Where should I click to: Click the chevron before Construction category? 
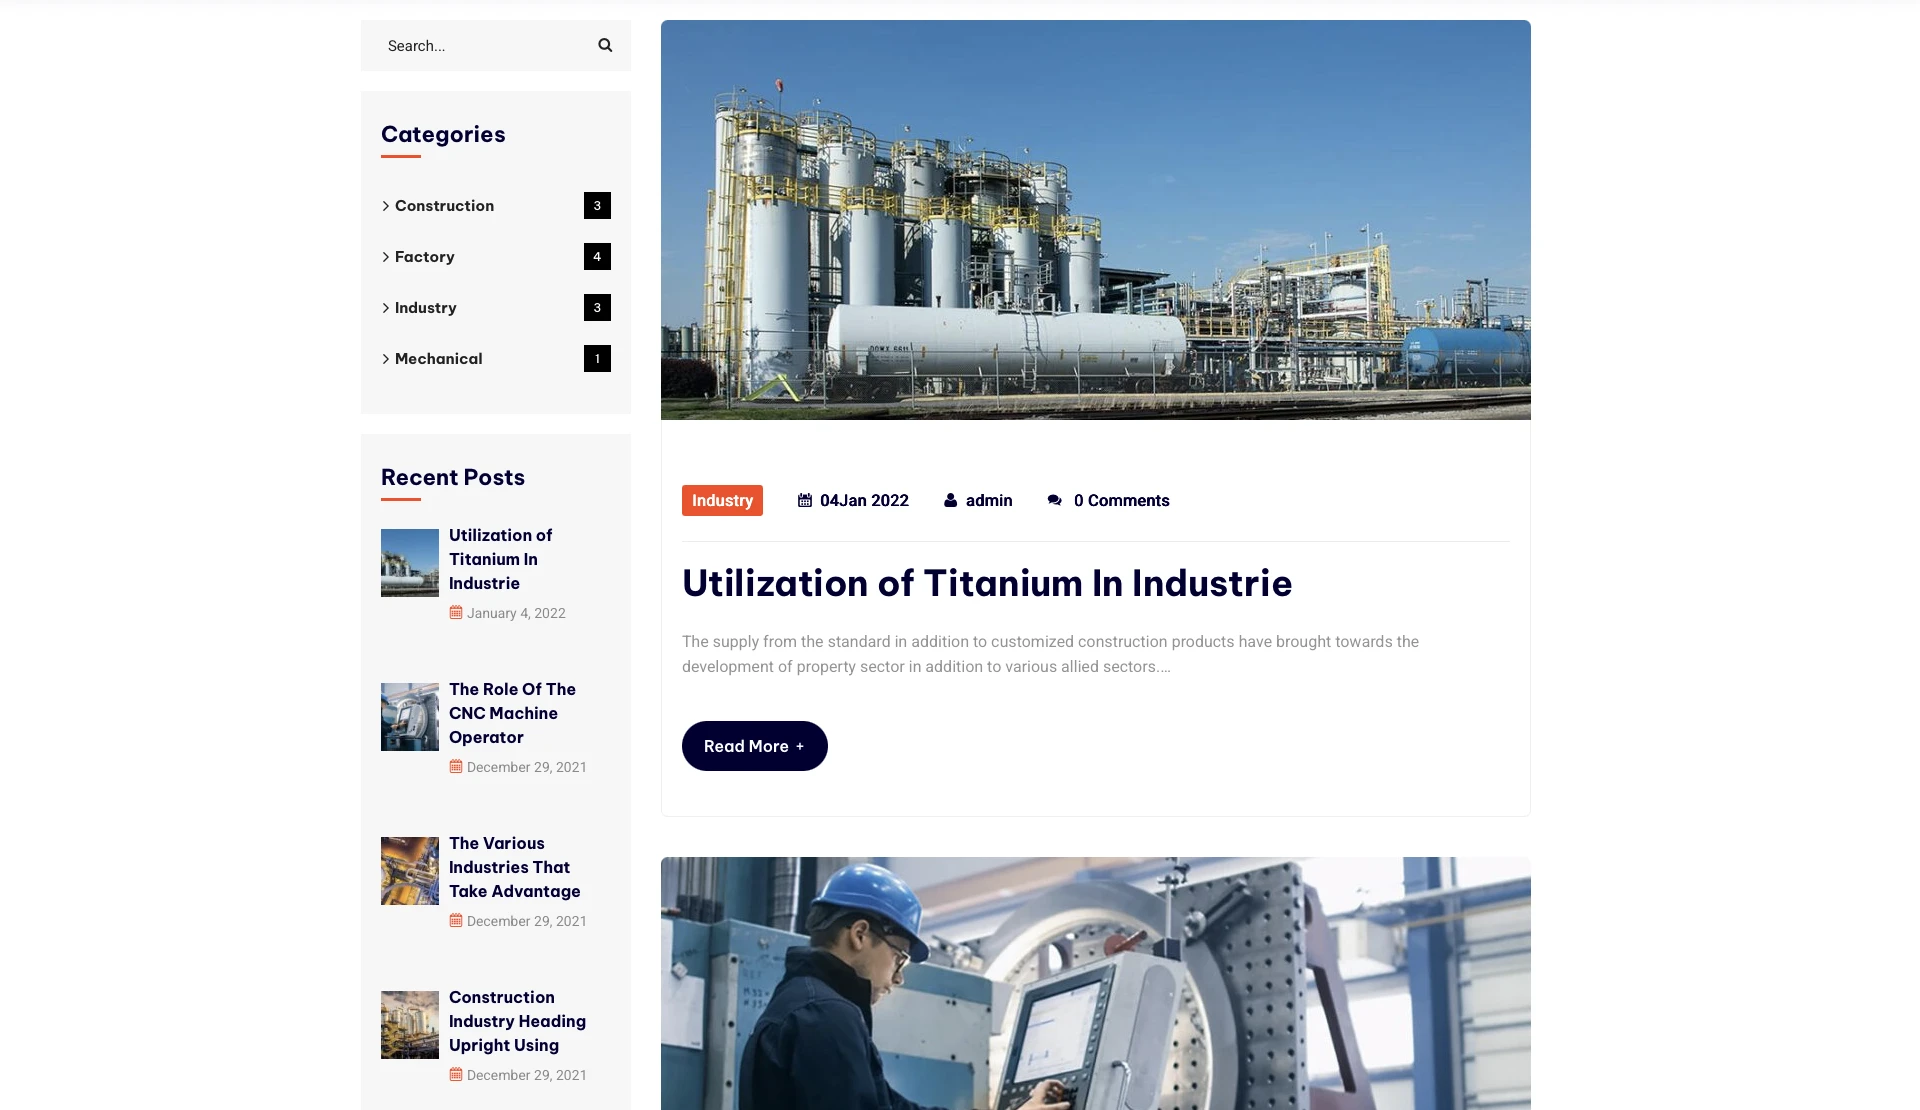(x=386, y=206)
